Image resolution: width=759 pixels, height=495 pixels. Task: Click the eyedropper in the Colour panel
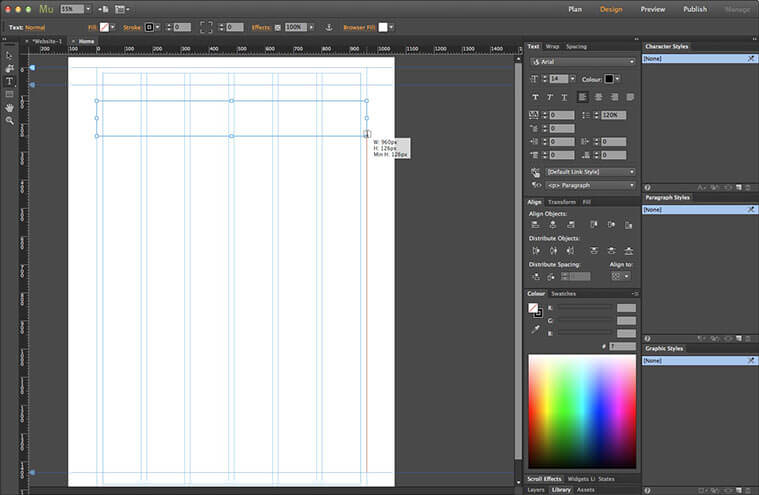[x=534, y=329]
